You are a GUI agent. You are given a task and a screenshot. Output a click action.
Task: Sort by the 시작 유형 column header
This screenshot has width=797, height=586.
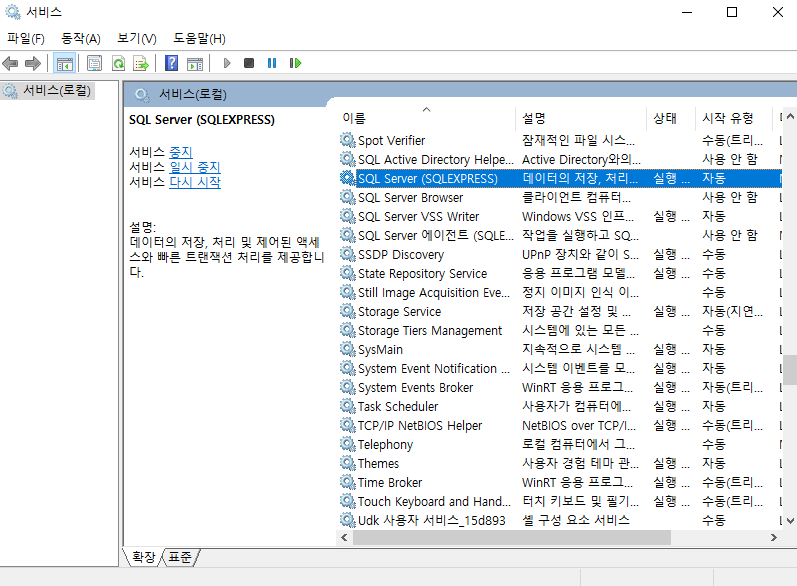(732, 118)
